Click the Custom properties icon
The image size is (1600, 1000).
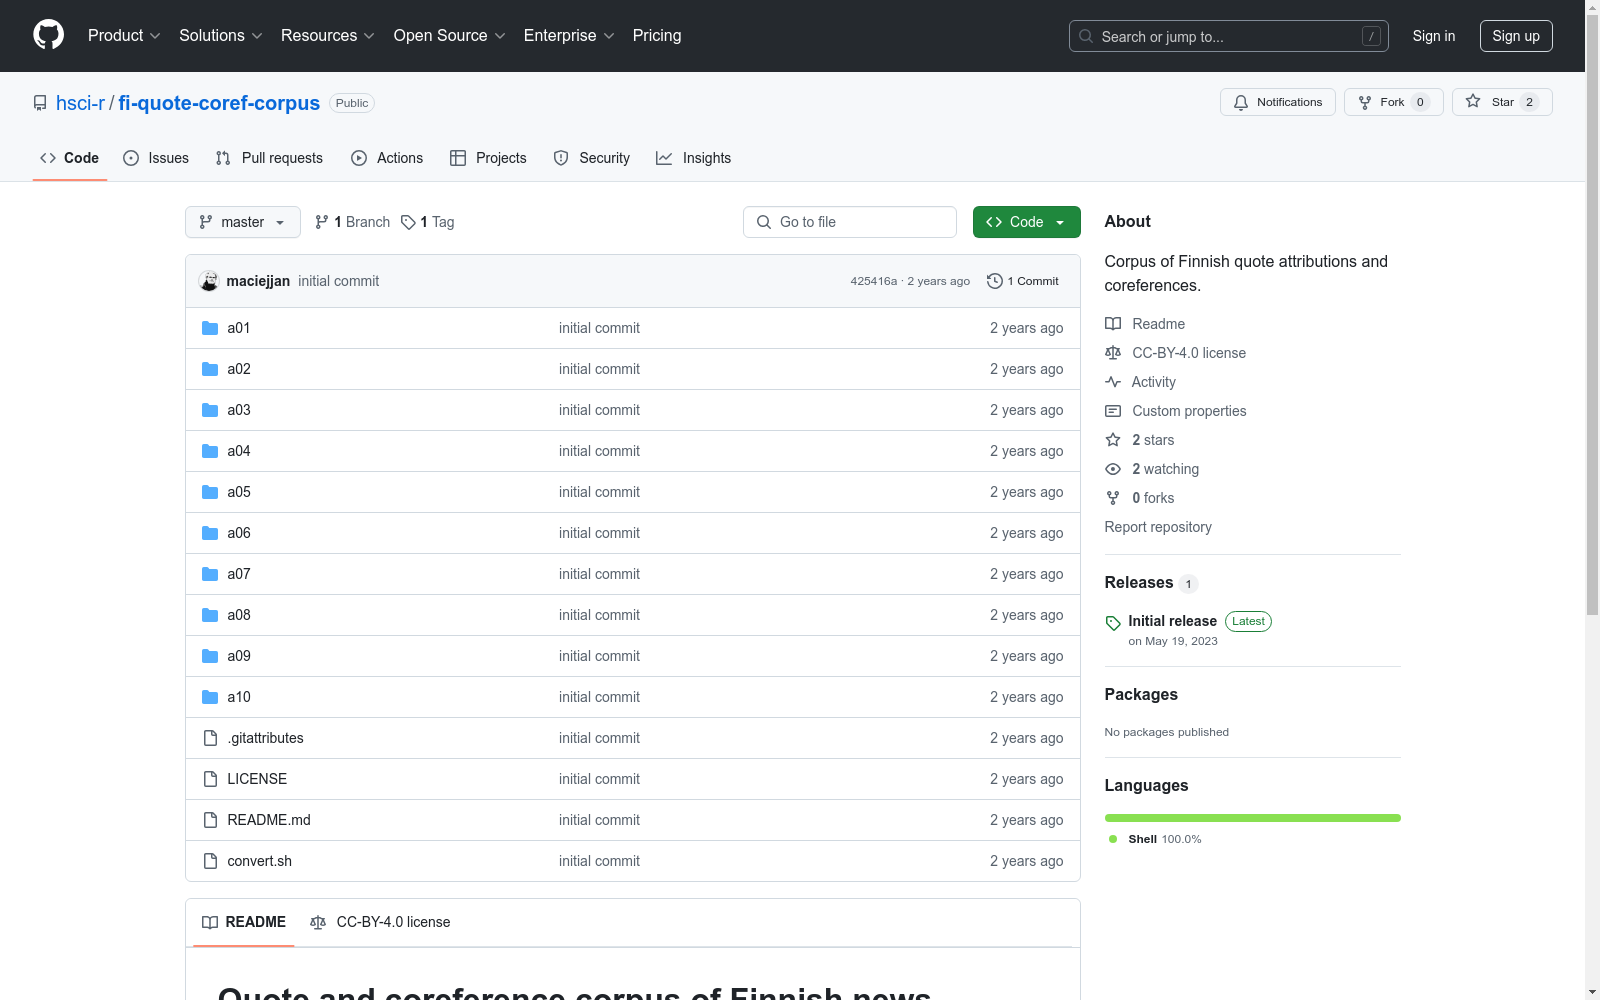[x=1113, y=411]
